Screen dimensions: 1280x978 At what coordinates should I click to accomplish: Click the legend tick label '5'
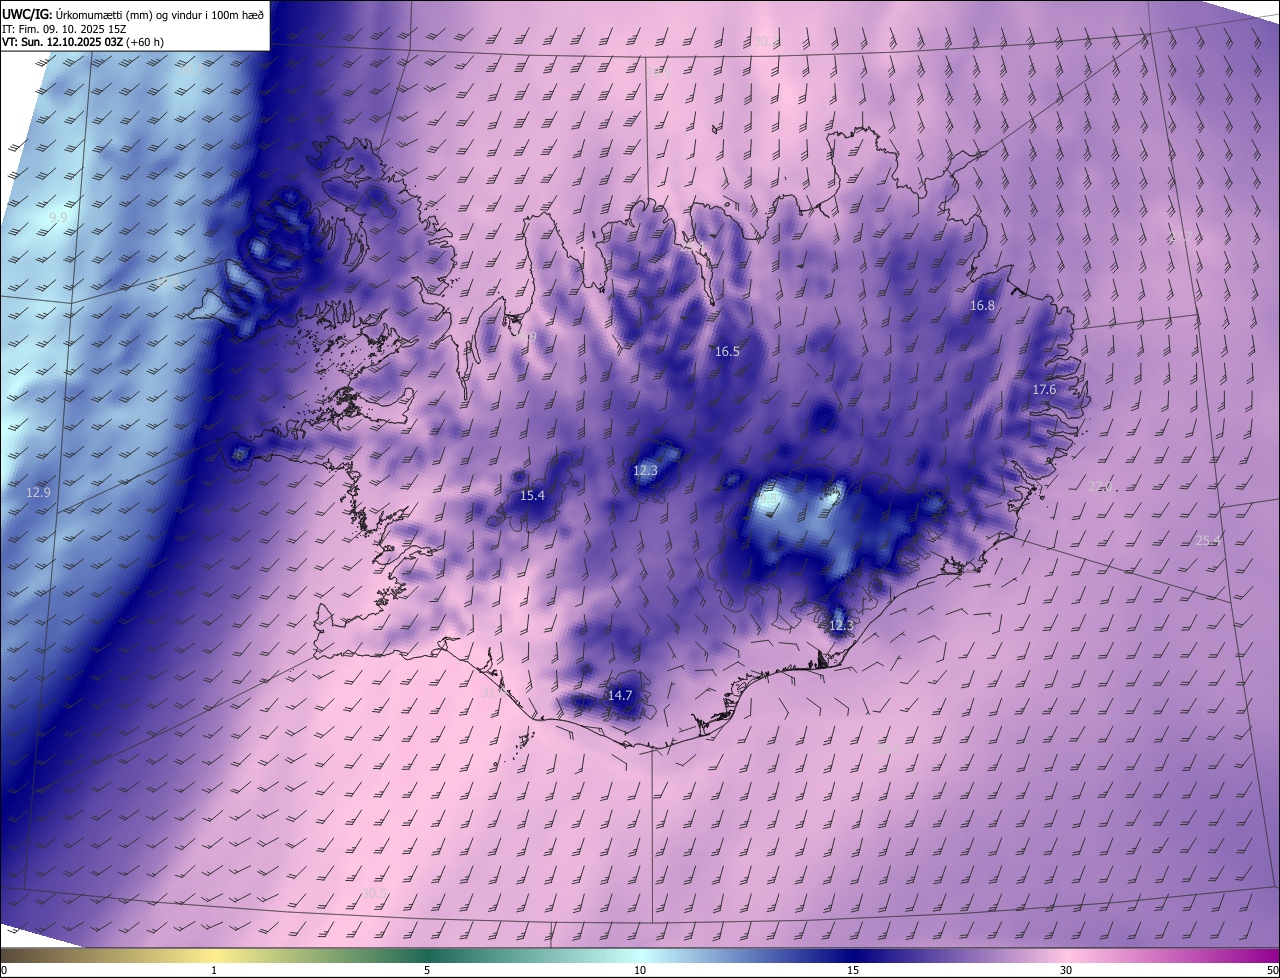427,970
